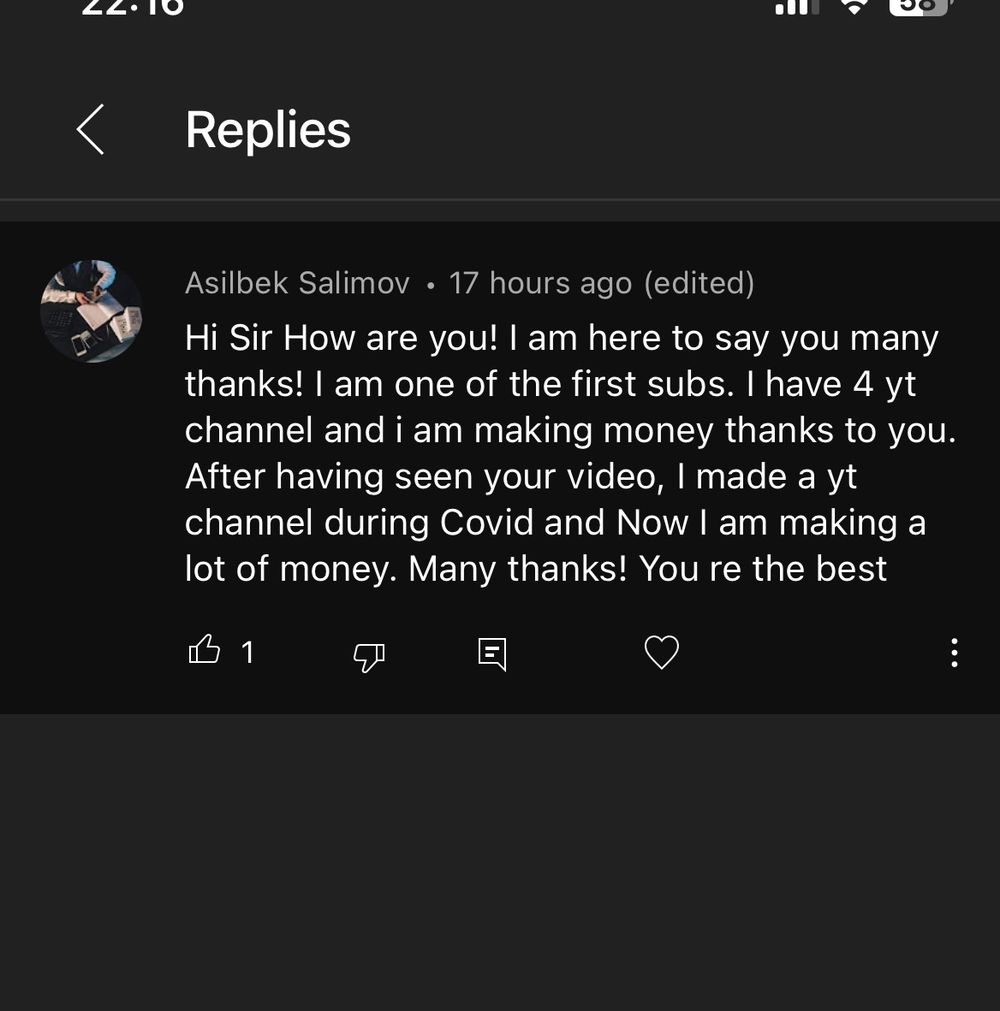Click the comment's opening line "Hi Sir How are you!"
This screenshot has width=1000, height=1011.
(341, 339)
